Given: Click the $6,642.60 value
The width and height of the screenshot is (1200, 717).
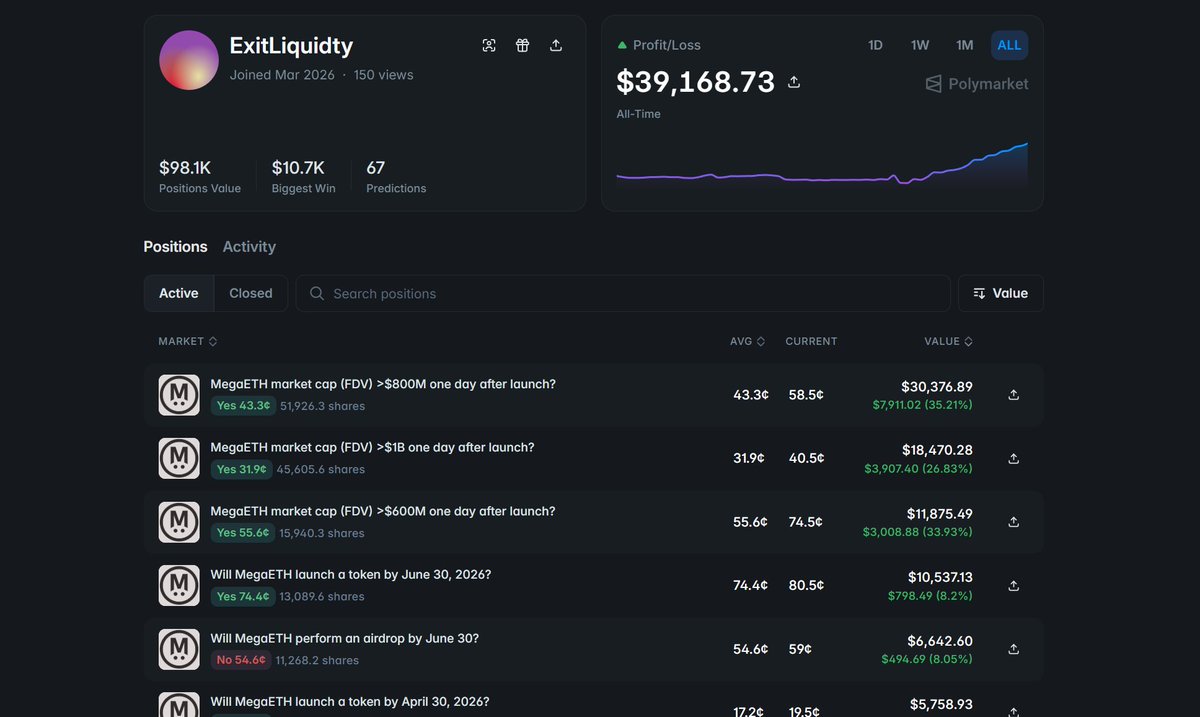Looking at the screenshot, I should click(942, 641).
